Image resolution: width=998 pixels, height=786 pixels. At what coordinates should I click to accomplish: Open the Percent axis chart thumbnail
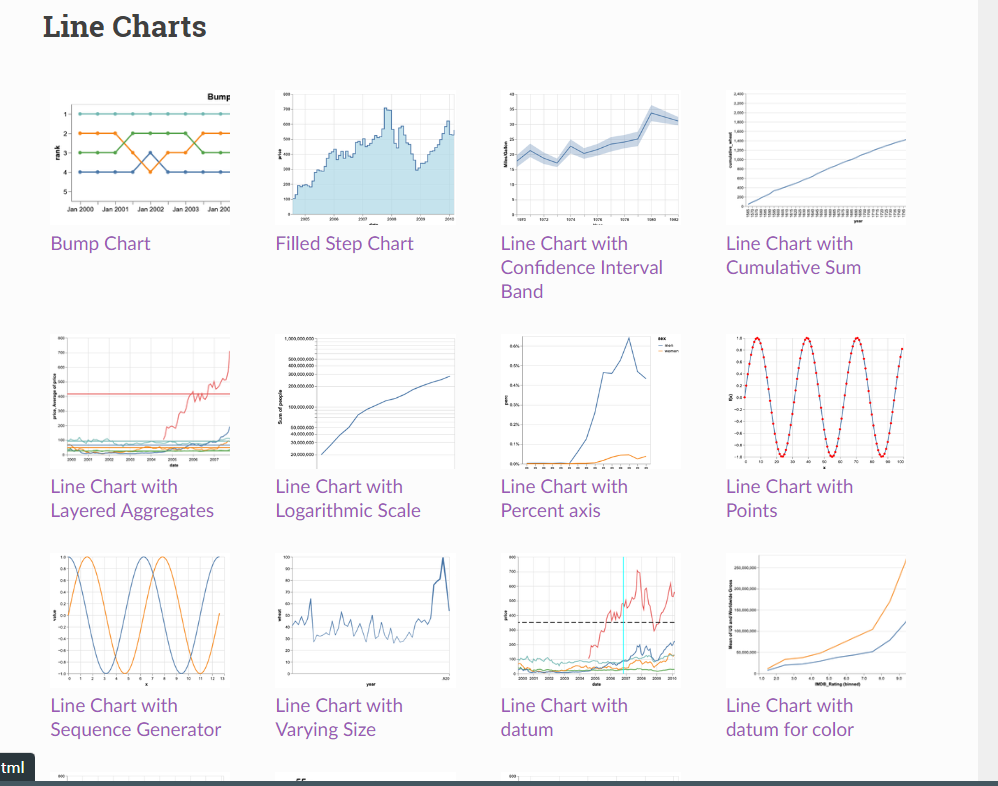[590, 400]
